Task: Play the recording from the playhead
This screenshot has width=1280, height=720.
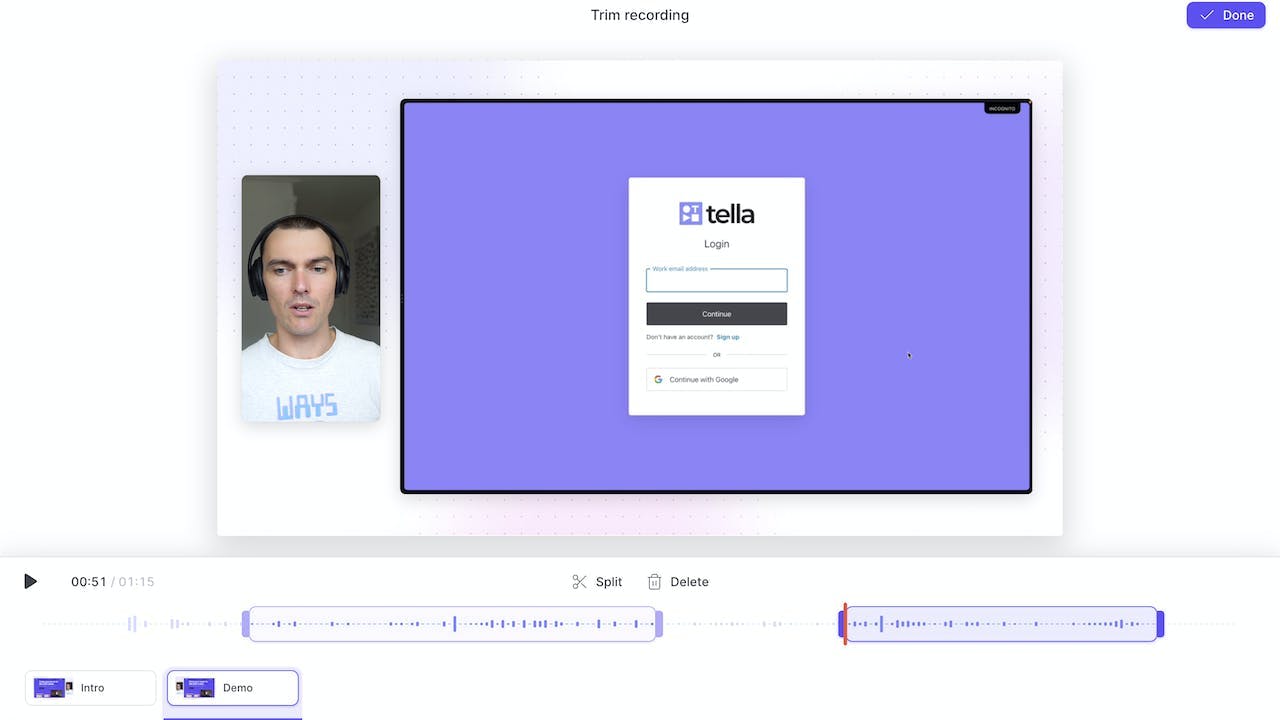Action: coord(30,581)
